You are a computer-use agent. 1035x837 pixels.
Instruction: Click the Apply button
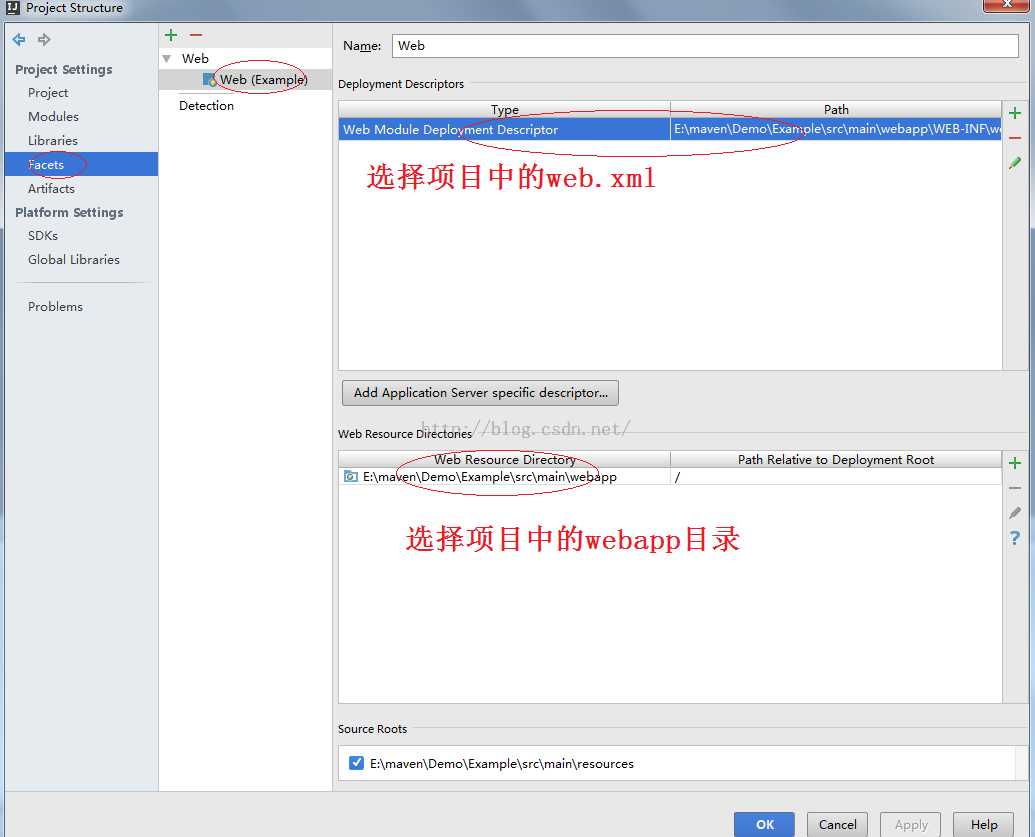click(910, 824)
